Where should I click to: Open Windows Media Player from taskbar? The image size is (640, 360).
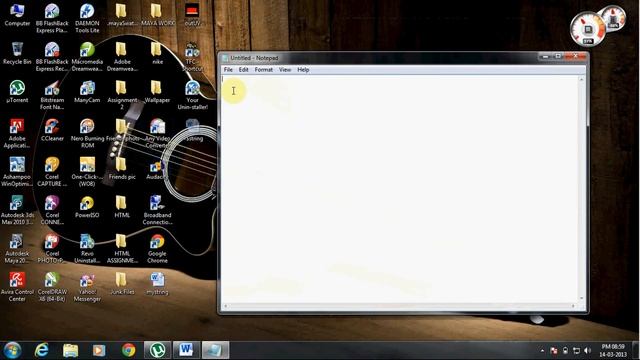(99, 350)
